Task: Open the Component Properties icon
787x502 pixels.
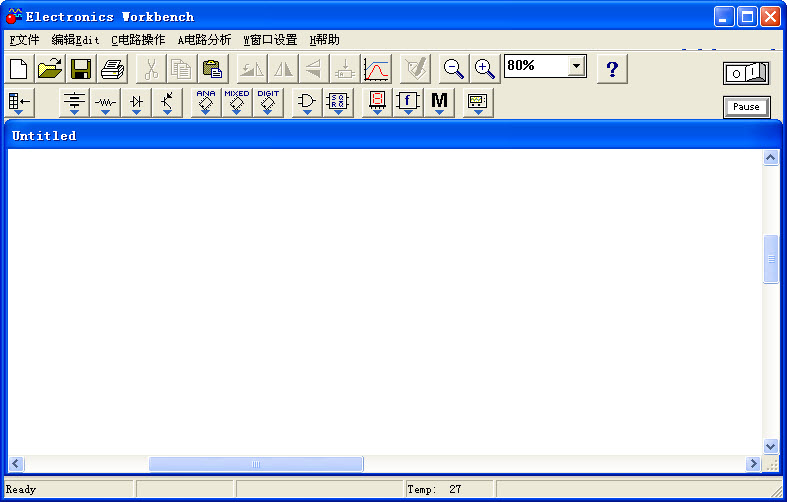Action: pos(416,69)
